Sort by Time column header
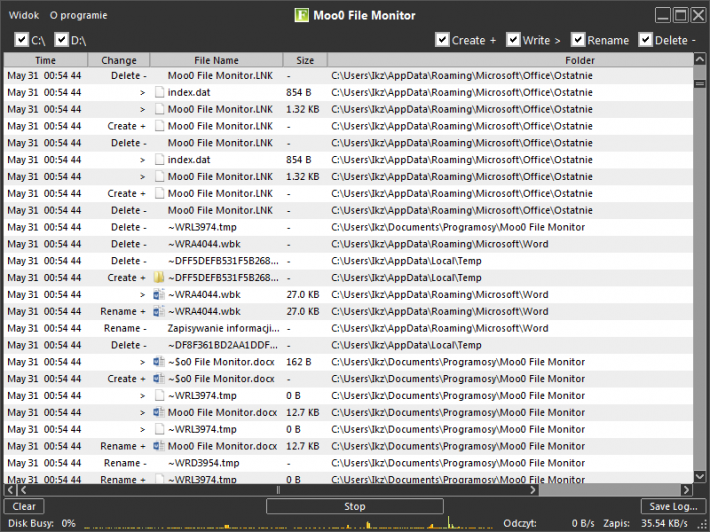 46,60
